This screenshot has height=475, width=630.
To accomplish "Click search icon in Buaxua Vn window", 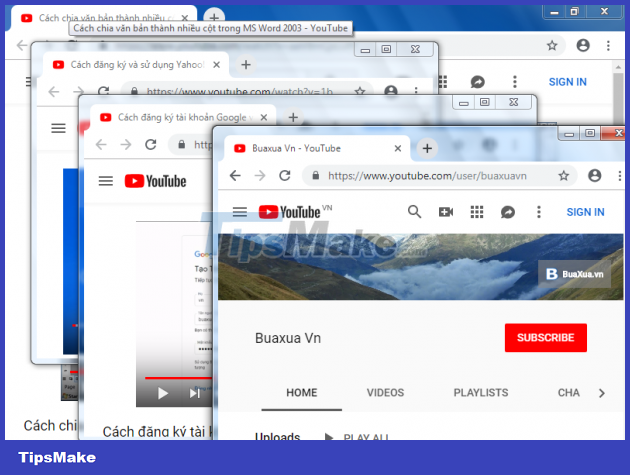I will click(414, 212).
